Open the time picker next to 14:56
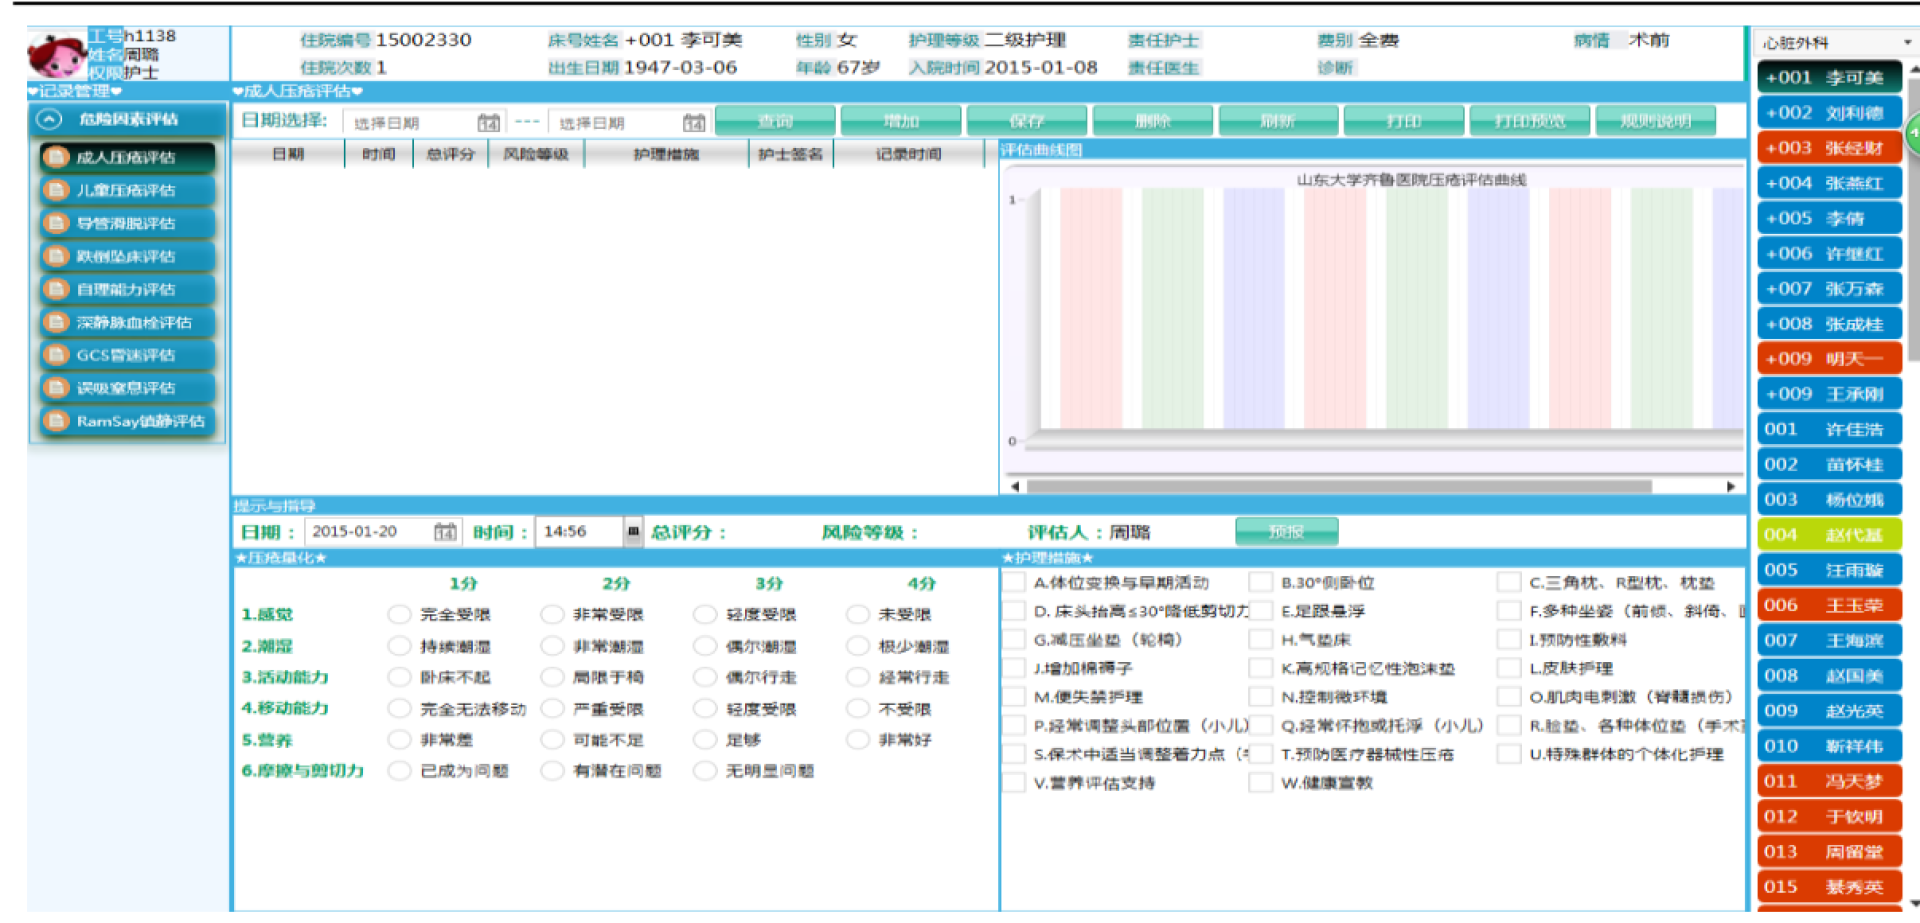The image size is (1920, 923). pos(633,532)
